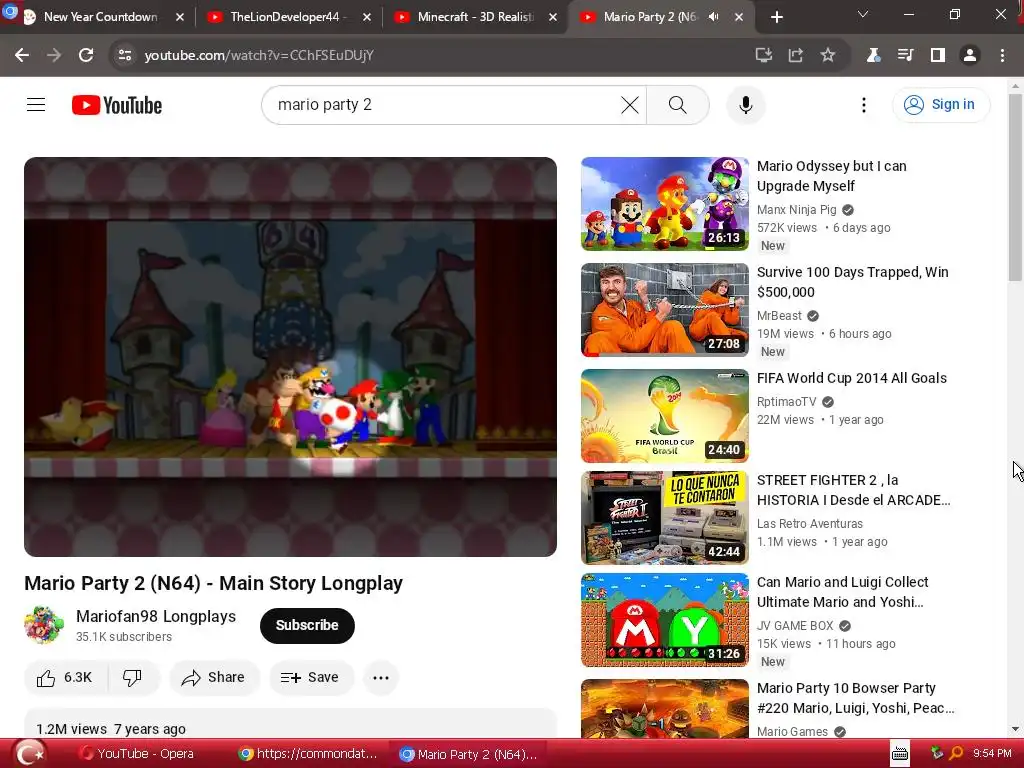Bookmark this page with the star icon
This screenshot has width=1024, height=768.
click(x=827, y=56)
